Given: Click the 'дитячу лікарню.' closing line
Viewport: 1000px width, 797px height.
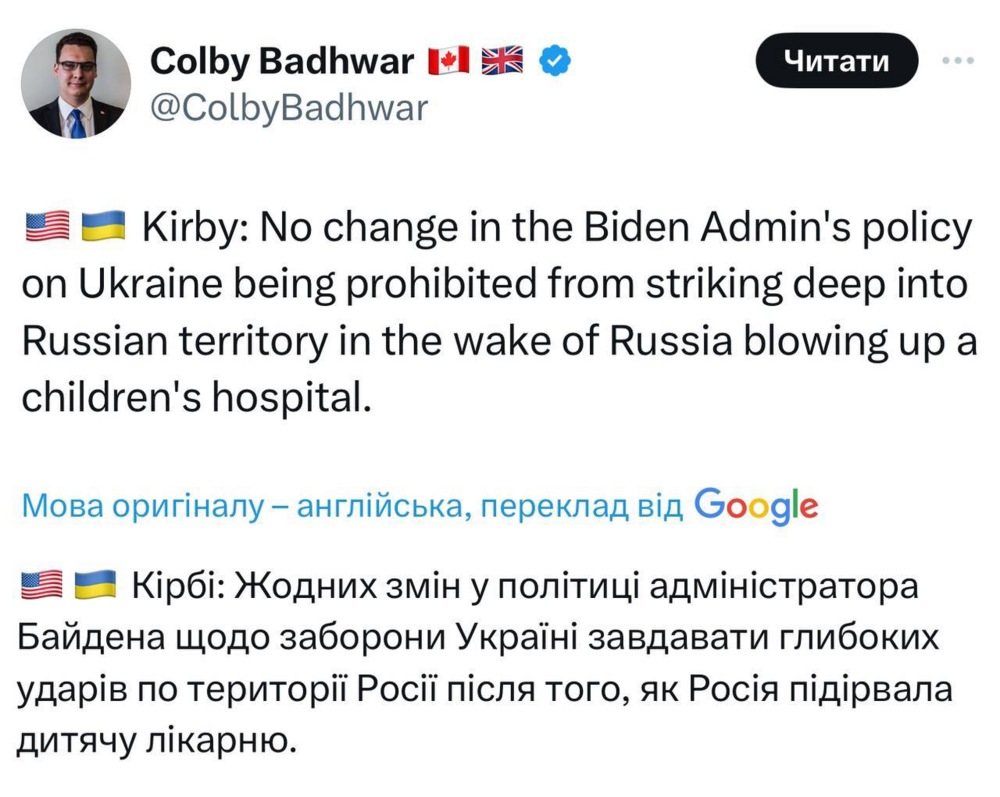Looking at the screenshot, I should click(158, 742).
